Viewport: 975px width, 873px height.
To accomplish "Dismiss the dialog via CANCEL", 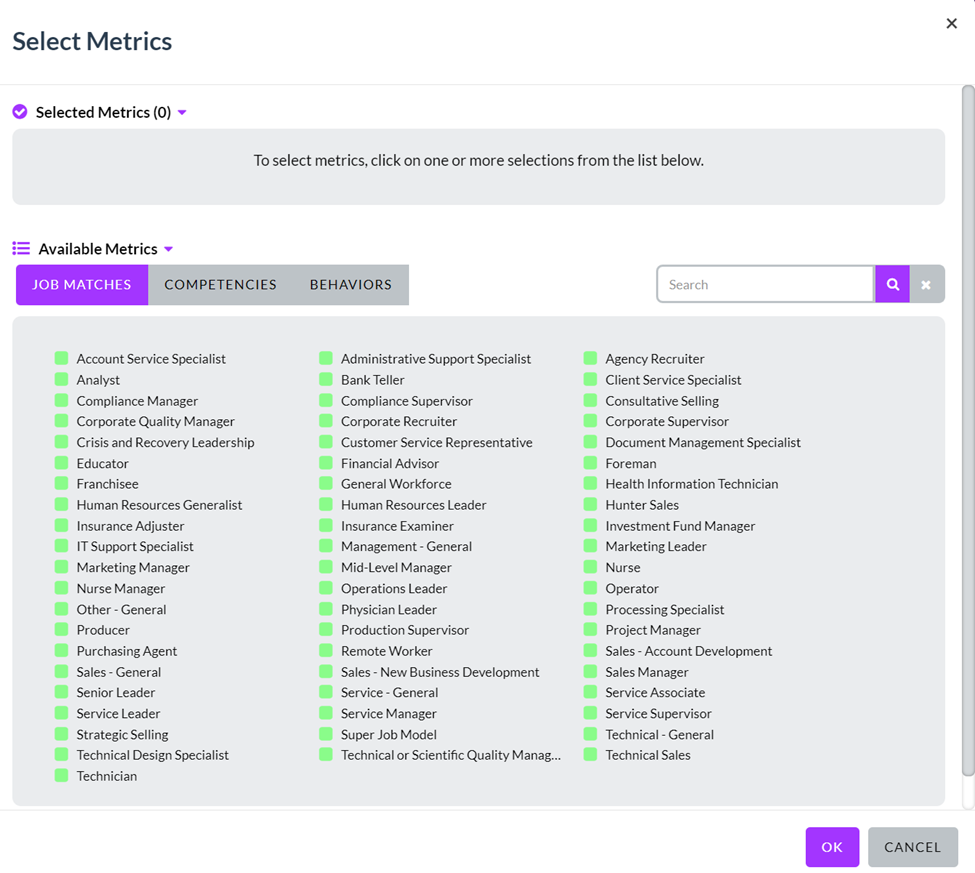I will pos(912,847).
